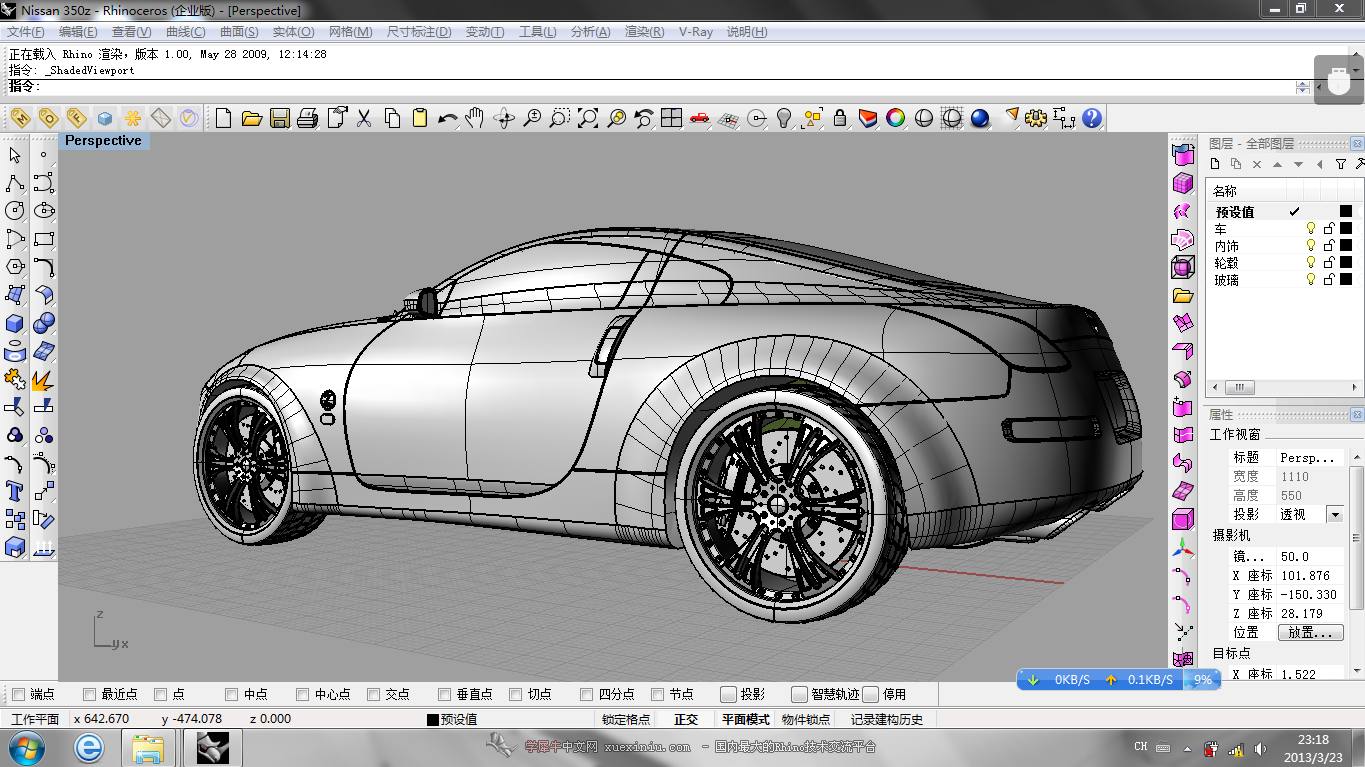1365x767 pixels.
Task: Click the delete layer X icon
Action: pyautogui.click(x=1257, y=164)
